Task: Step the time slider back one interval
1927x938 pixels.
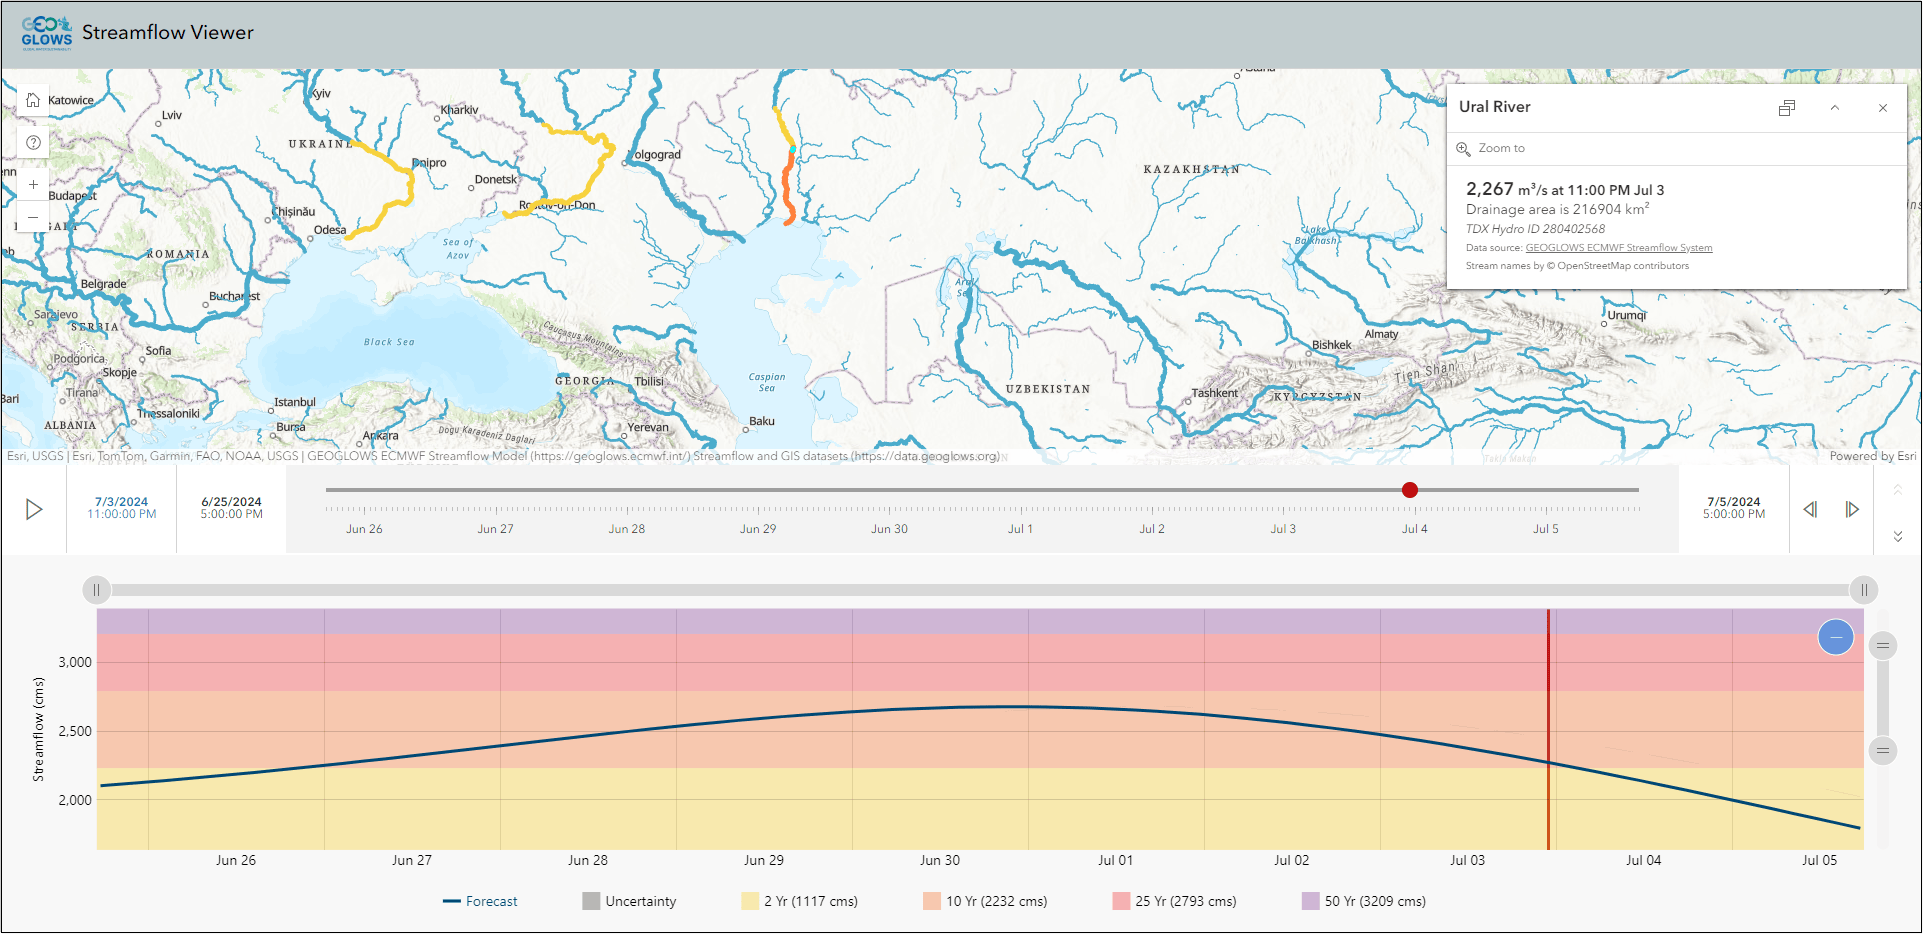Action: click(1810, 510)
